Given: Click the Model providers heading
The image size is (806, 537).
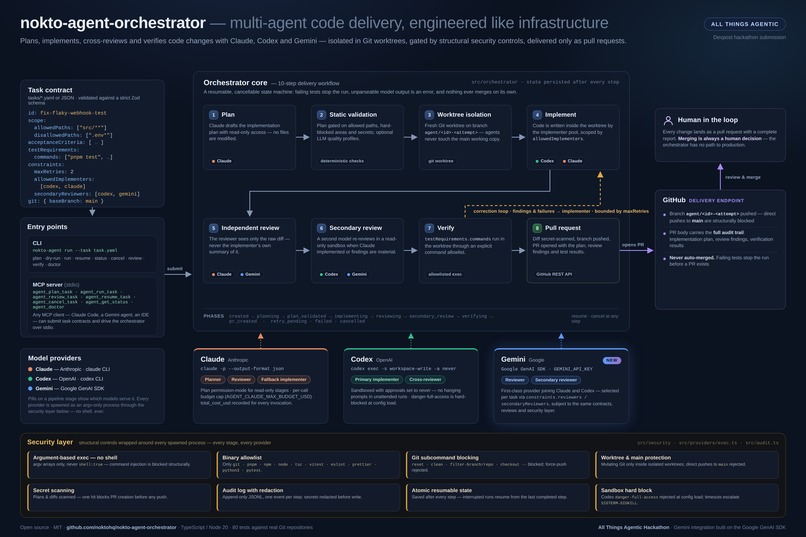Looking at the screenshot, I should point(54,358).
